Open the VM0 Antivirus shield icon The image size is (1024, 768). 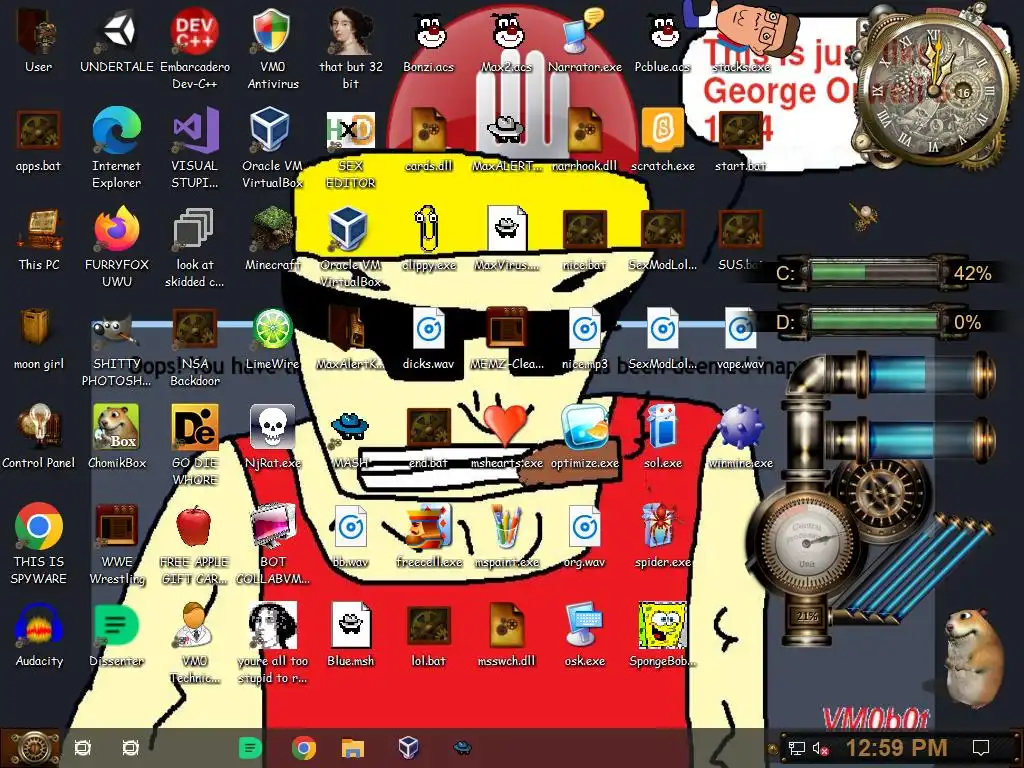click(x=272, y=33)
